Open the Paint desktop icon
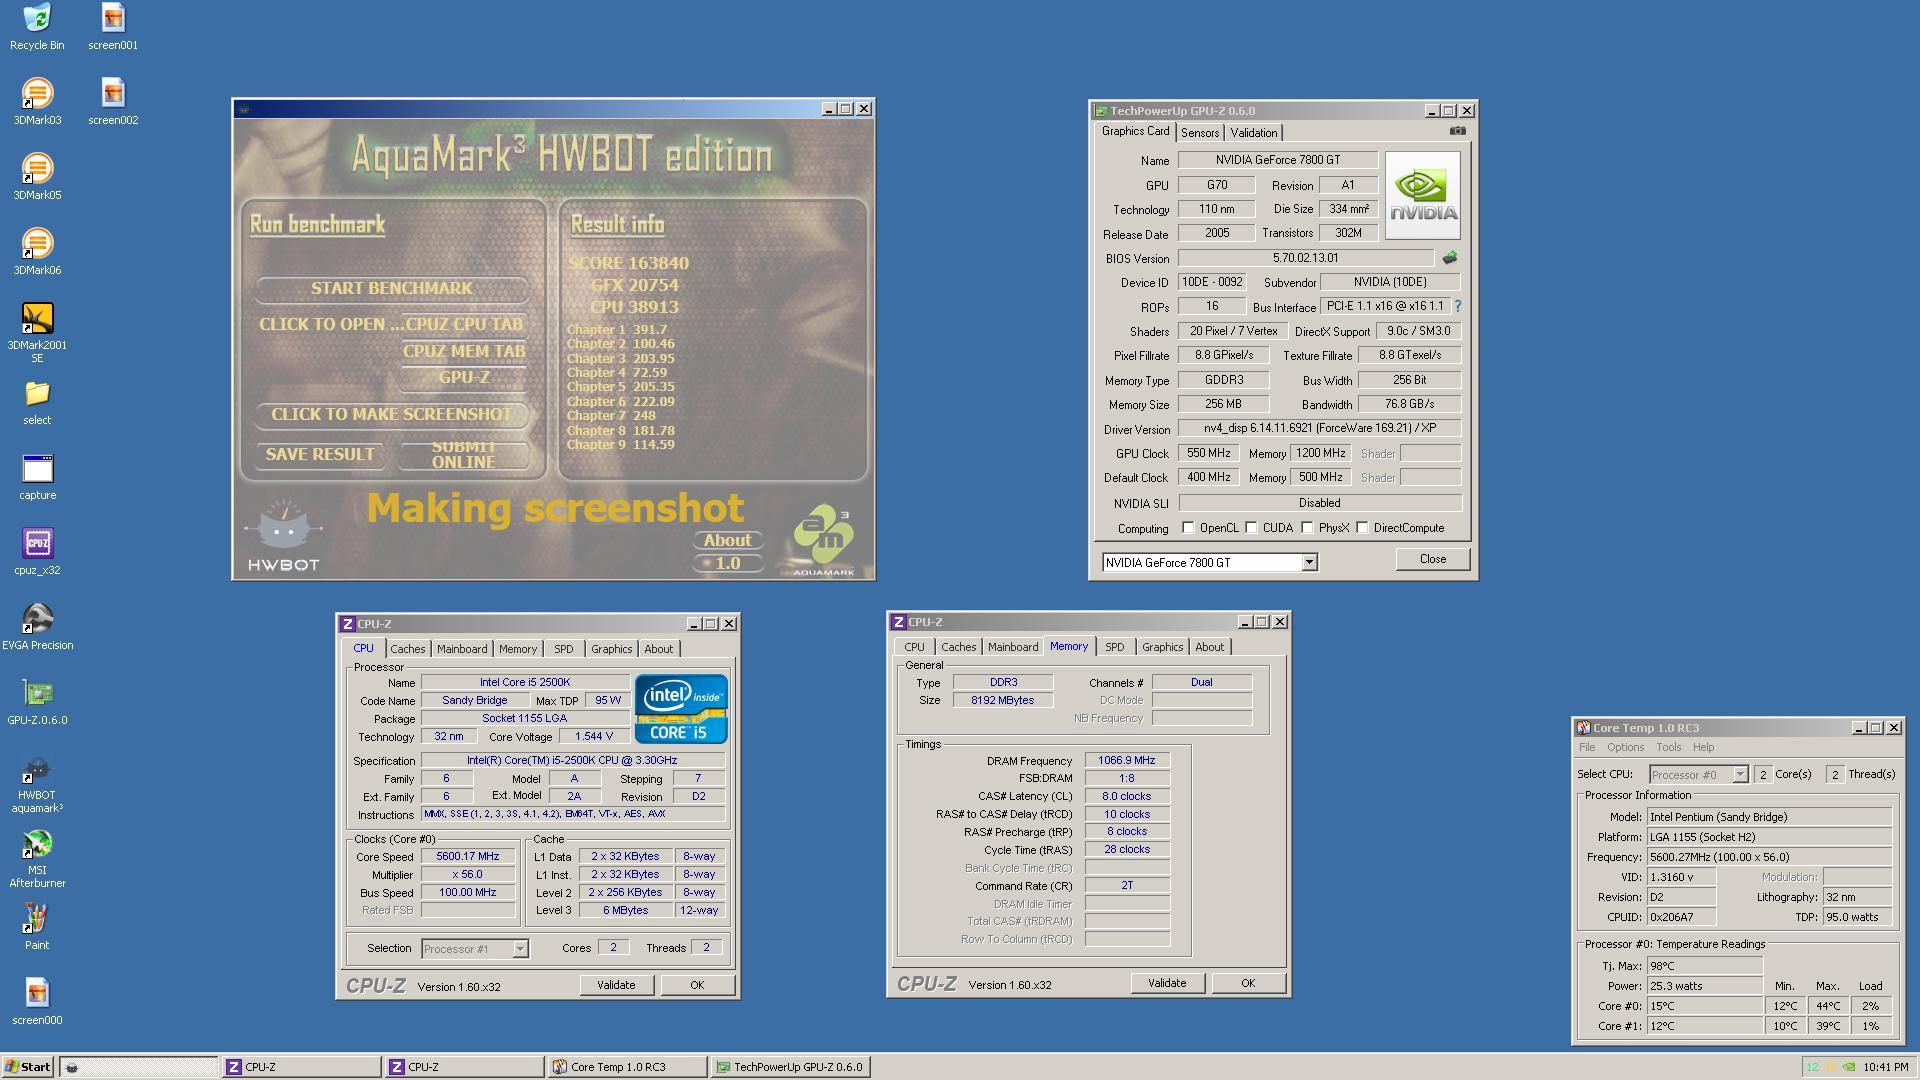This screenshot has height=1080, width=1920. pos(37,927)
